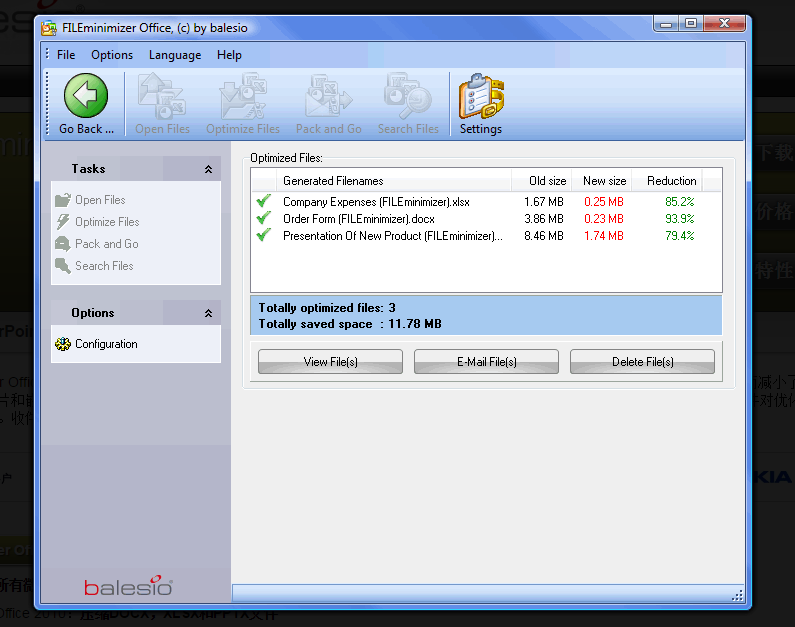Click the Pack and Go toolbar icon
This screenshot has width=795, height=627.
(x=329, y=96)
